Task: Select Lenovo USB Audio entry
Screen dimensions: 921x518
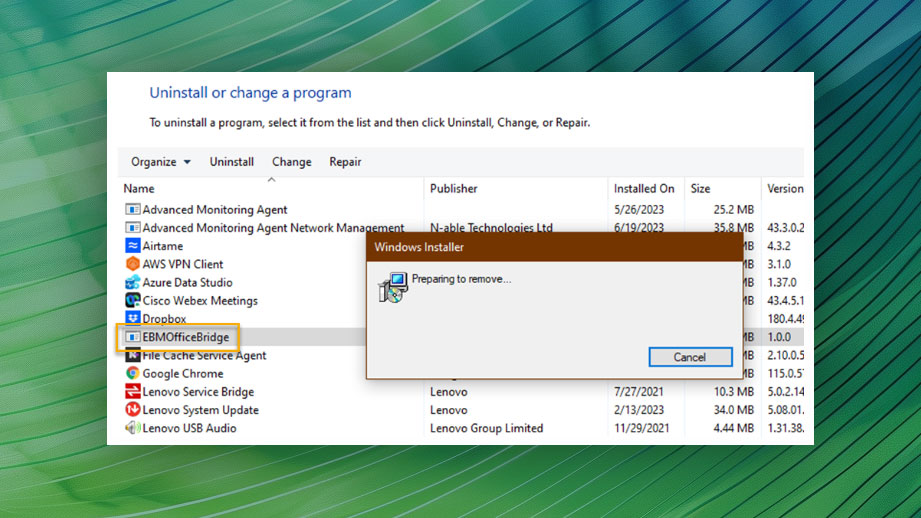Action: click(x=189, y=428)
